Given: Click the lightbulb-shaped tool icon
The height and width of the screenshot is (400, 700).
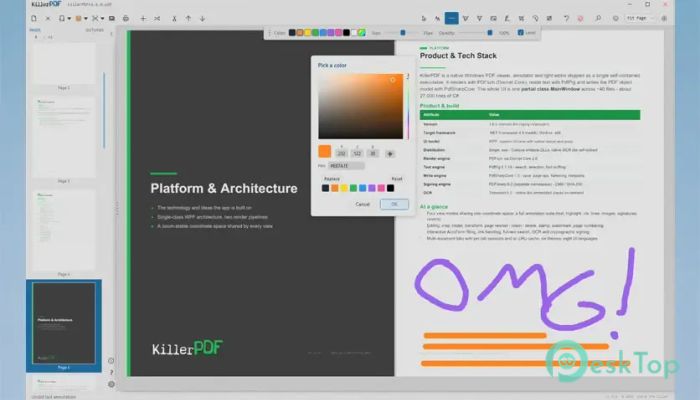Looking at the screenshot, I should coord(535,18).
